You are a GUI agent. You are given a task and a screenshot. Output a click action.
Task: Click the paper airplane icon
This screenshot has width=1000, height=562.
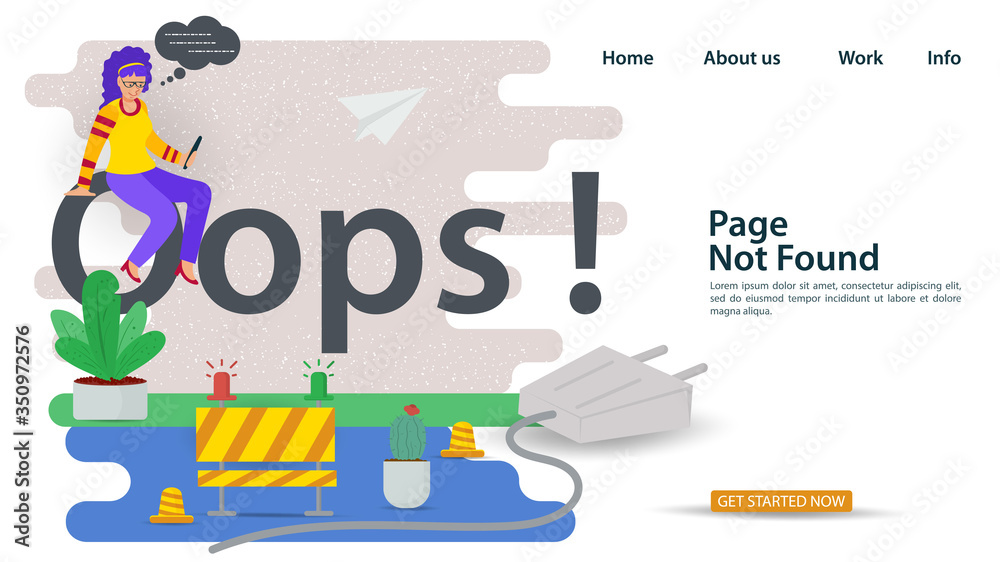point(381,115)
